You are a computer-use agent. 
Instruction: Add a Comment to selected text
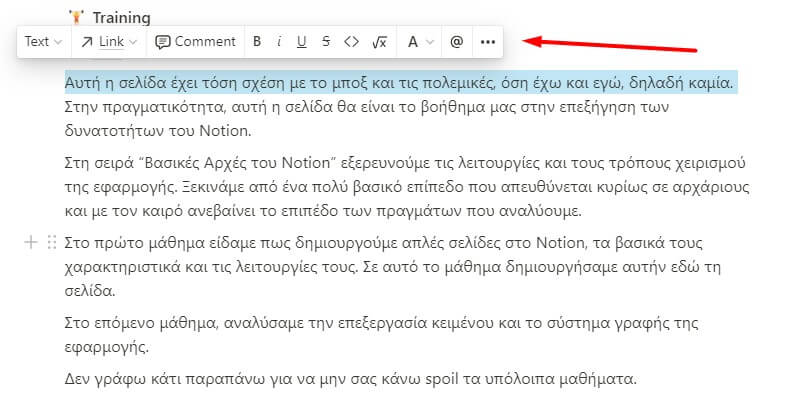(196, 42)
